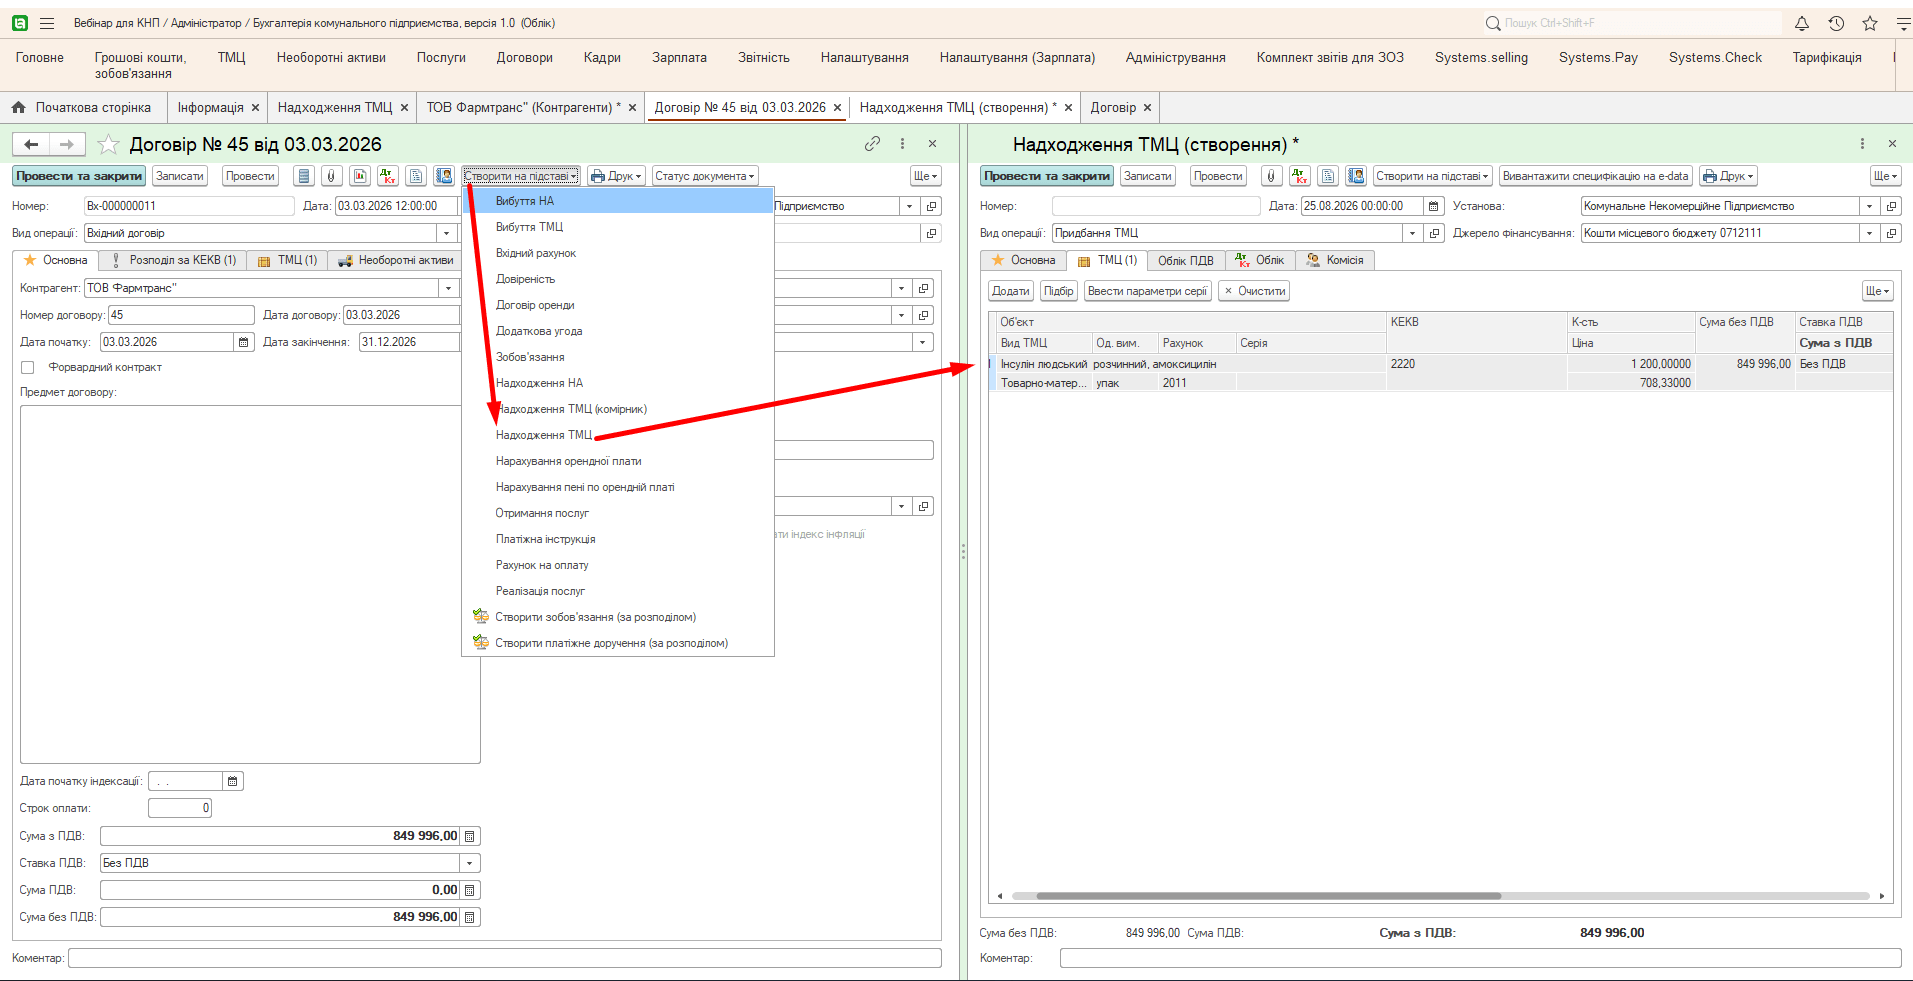Open the Статус документа dropdown
This screenshot has width=1913, height=981.
click(x=705, y=176)
